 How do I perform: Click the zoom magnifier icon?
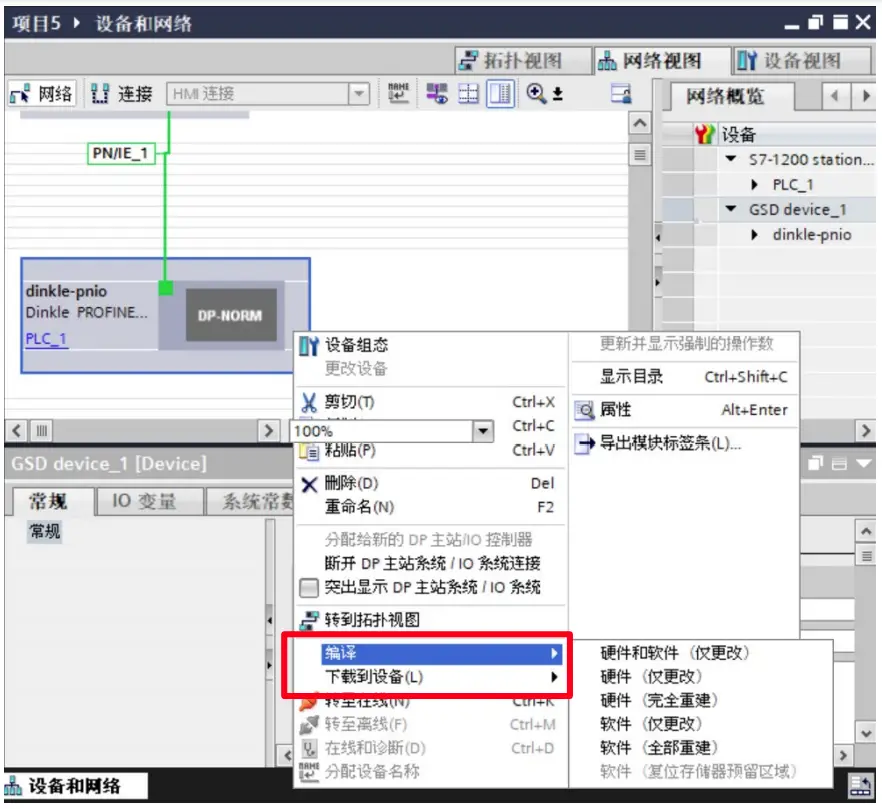click(x=536, y=93)
